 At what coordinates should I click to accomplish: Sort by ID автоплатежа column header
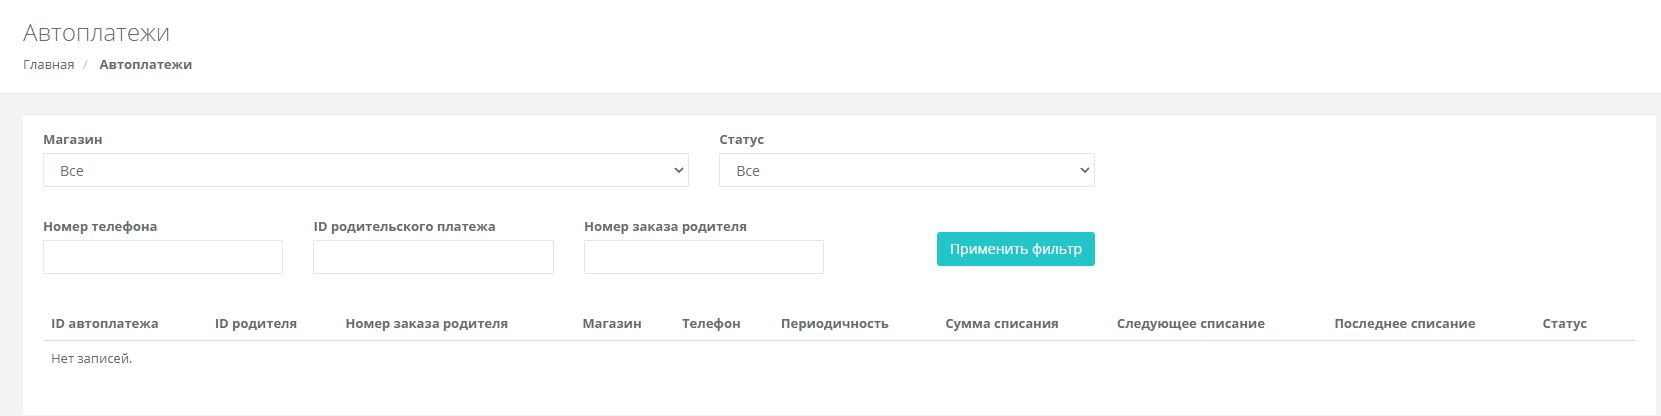click(x=105, y=324)
